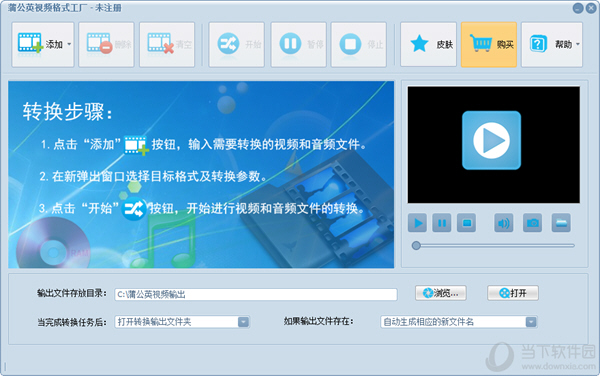Click the 购买 (Buy) shopping cart button
The width and height of the screenshot is (600, 376).
click(489, 45)
